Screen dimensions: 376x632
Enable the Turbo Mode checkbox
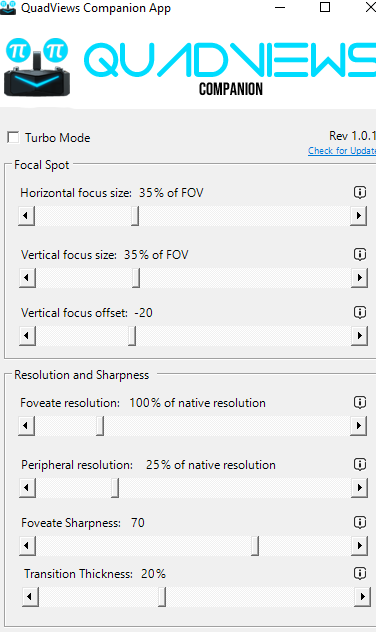coord(13,137)
